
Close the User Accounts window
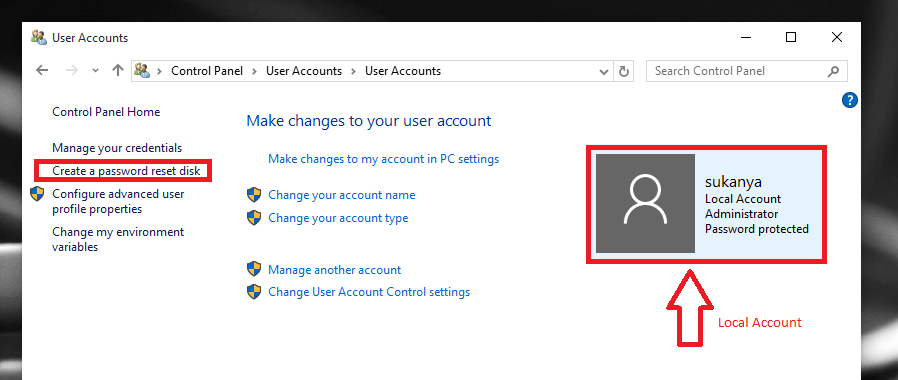pyautogui.click(x=837, y=37)
